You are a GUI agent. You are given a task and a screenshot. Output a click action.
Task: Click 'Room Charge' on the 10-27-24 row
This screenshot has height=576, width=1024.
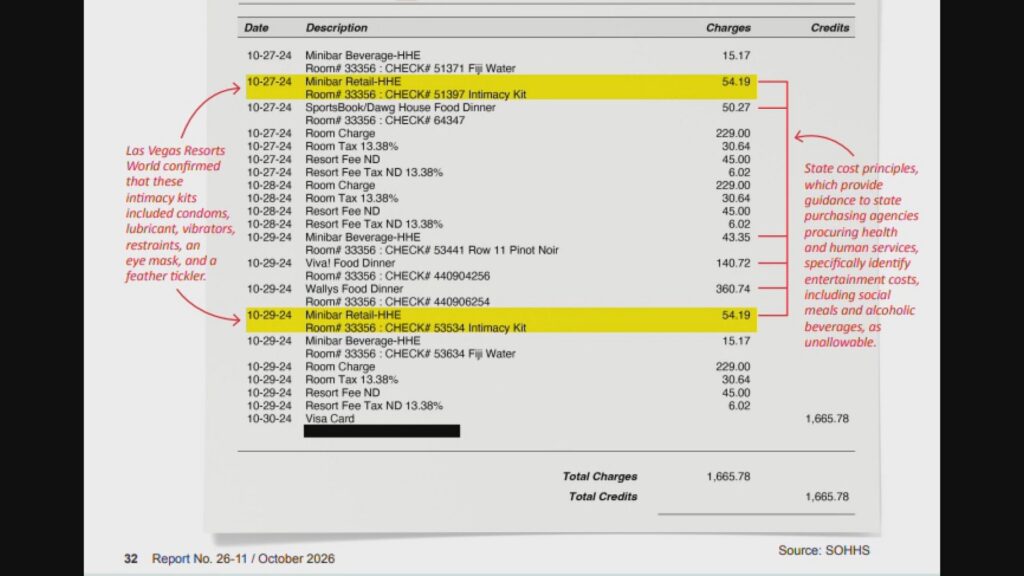tap(340, 133)
